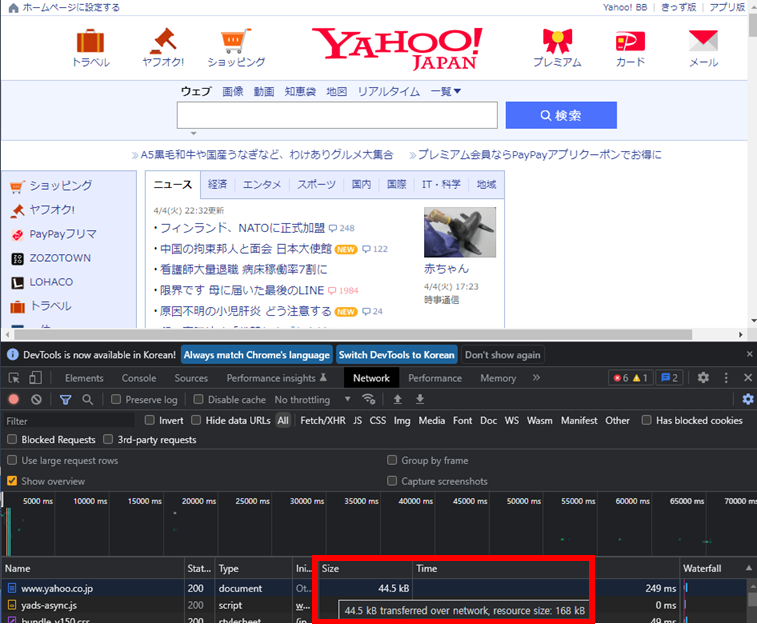Dismiss the DevTools language infobar
This screenshot has width=757, height=624.
click(749, 354)
